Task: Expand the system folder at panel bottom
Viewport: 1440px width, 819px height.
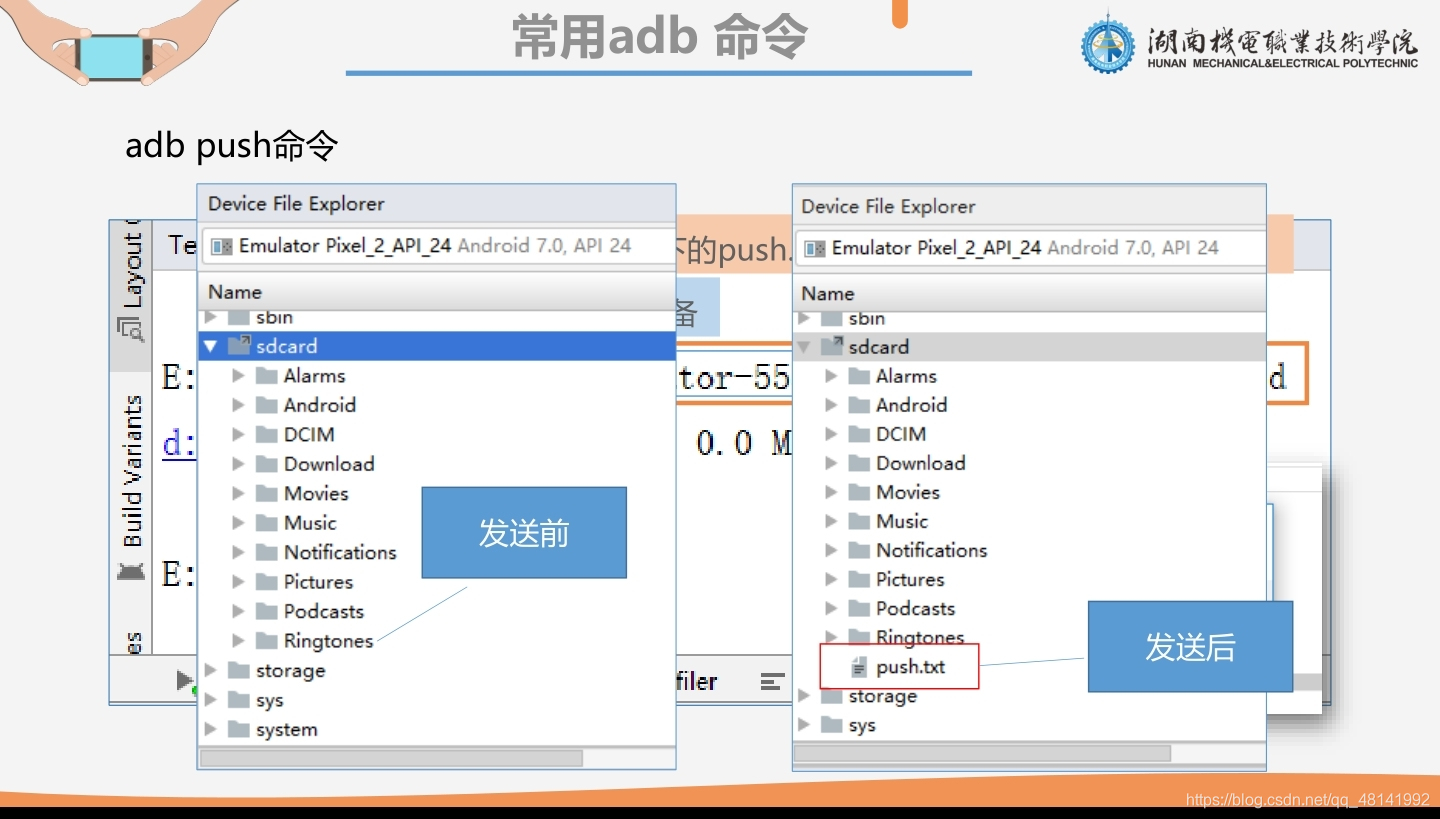Action: [211, 729]
